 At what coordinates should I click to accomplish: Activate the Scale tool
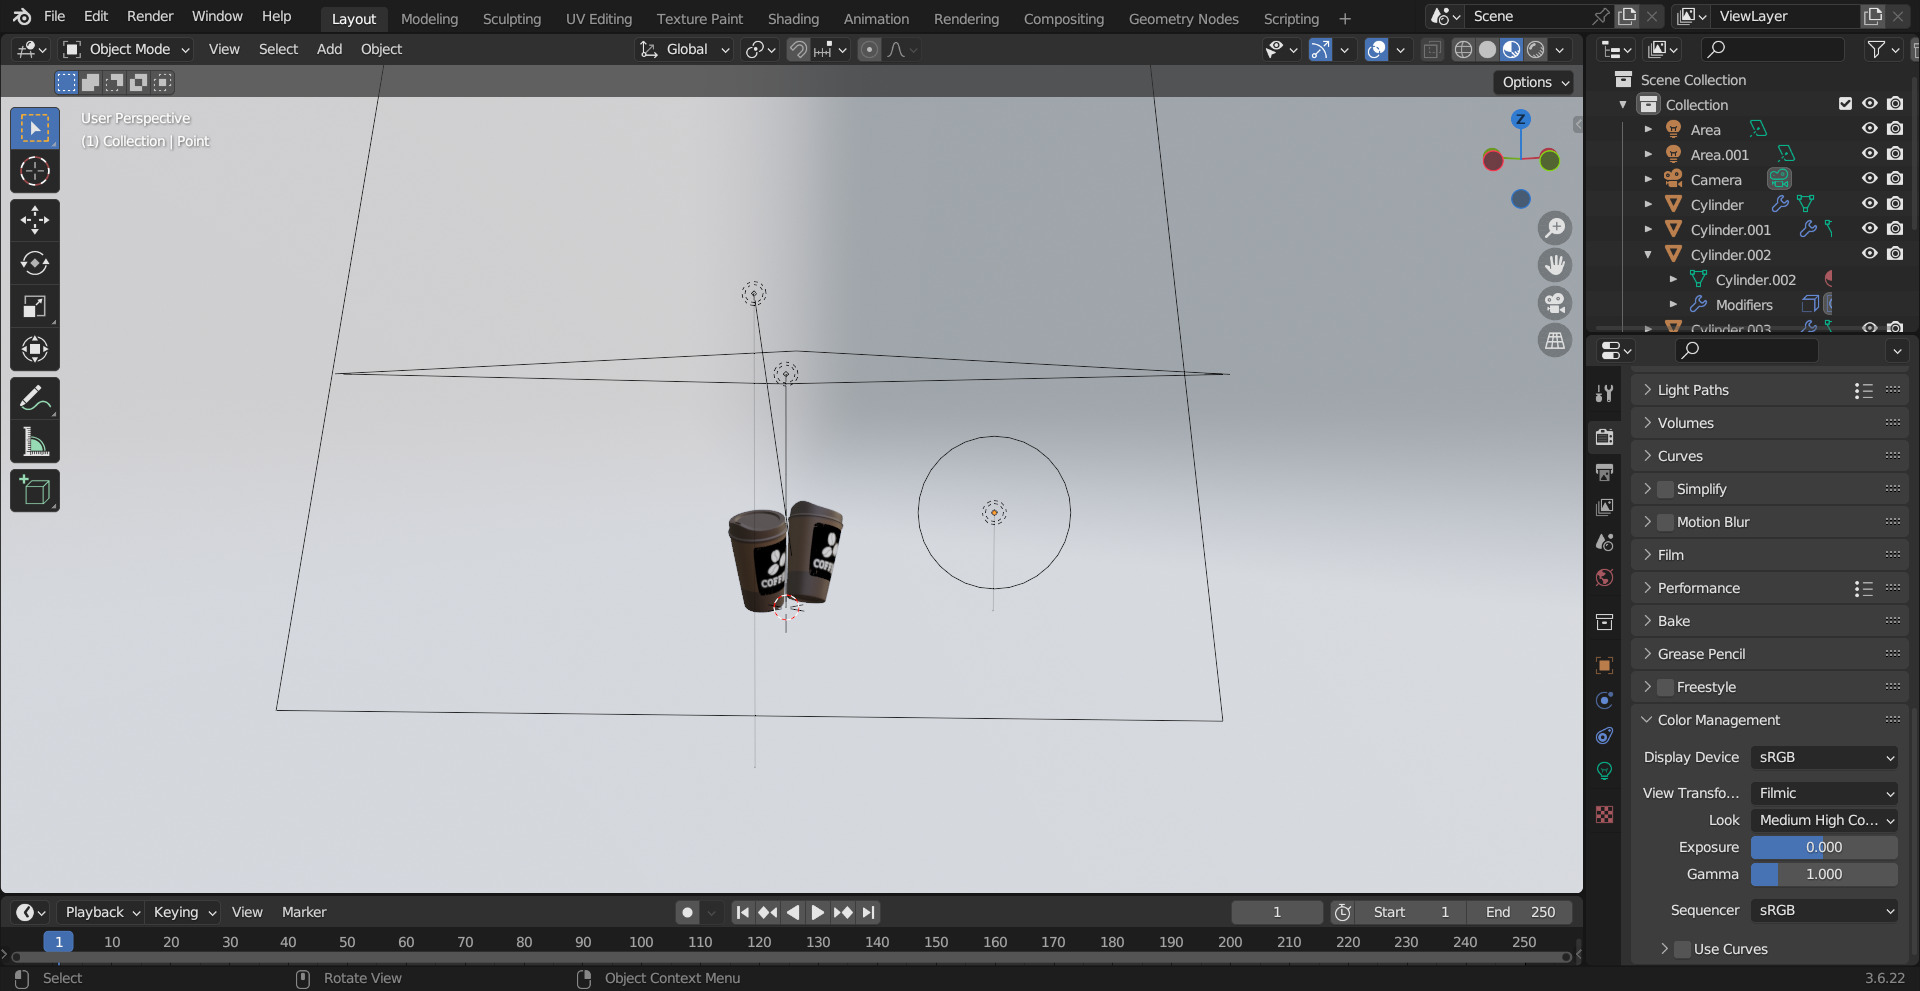(x=35, y=306)
